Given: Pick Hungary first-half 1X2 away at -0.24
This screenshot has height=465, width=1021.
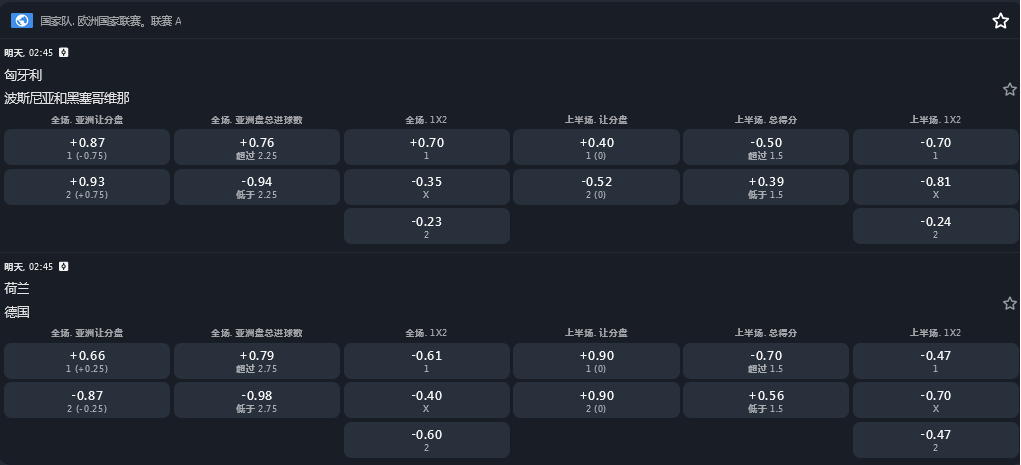Looking at the screenshot, I should click(935, 226).
